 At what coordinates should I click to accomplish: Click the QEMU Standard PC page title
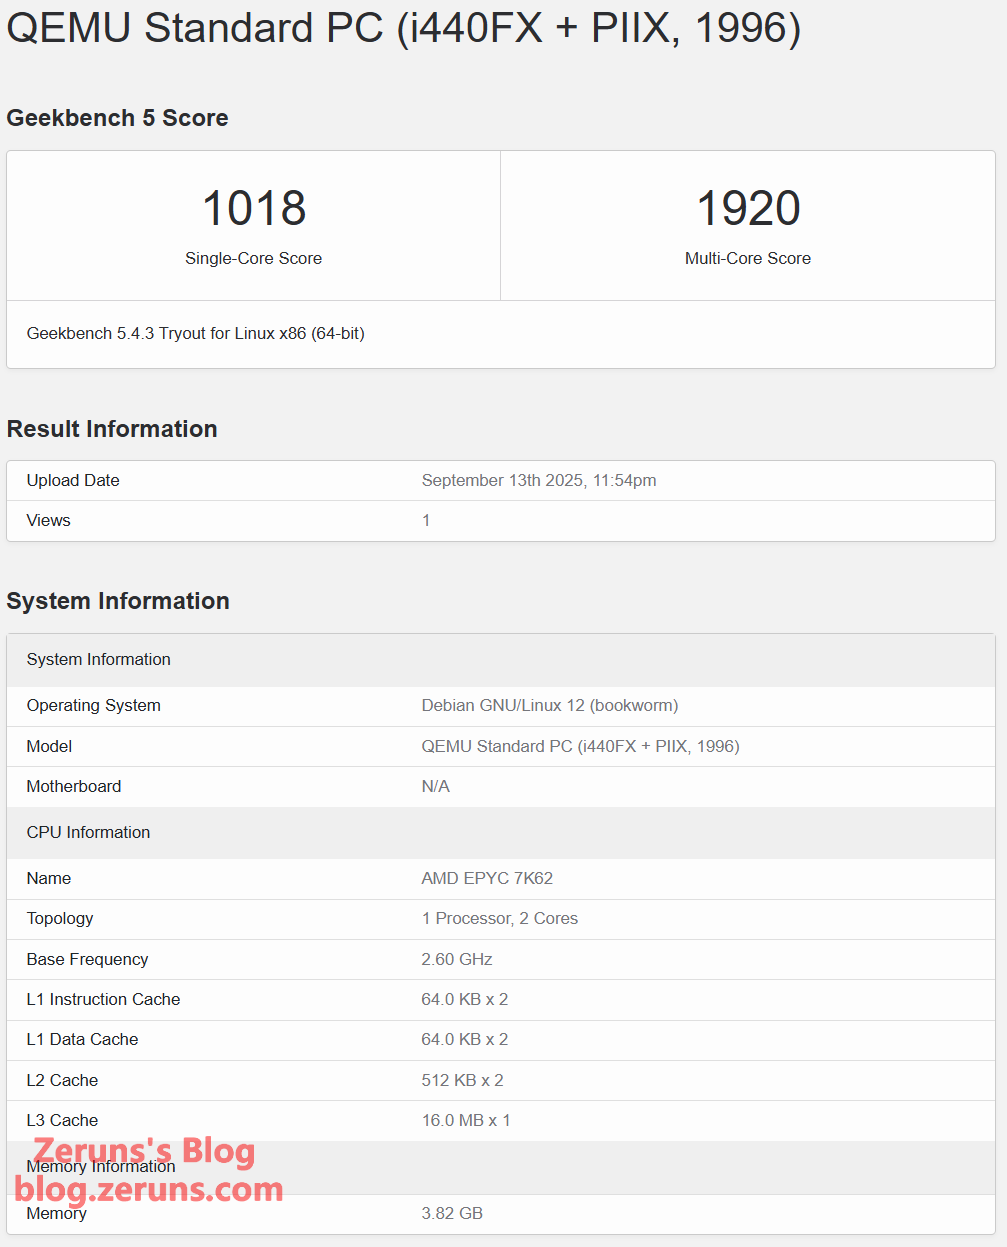(403, 28)
